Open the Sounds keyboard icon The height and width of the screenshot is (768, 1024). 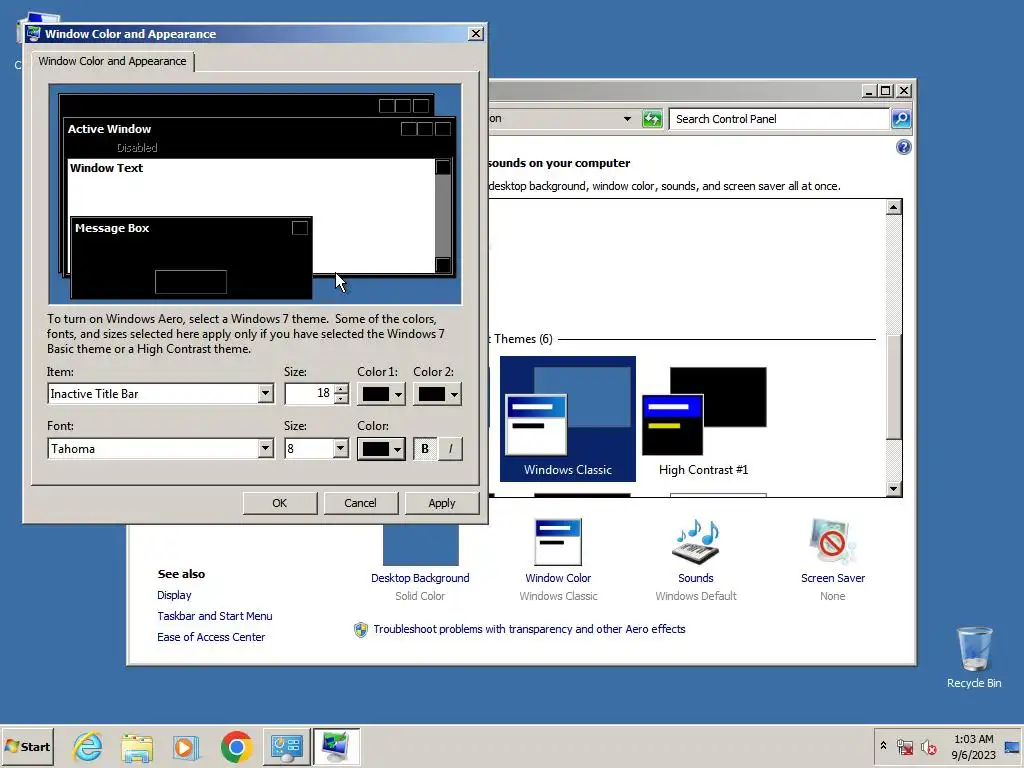pyautogui.click(x=696, y=541)
